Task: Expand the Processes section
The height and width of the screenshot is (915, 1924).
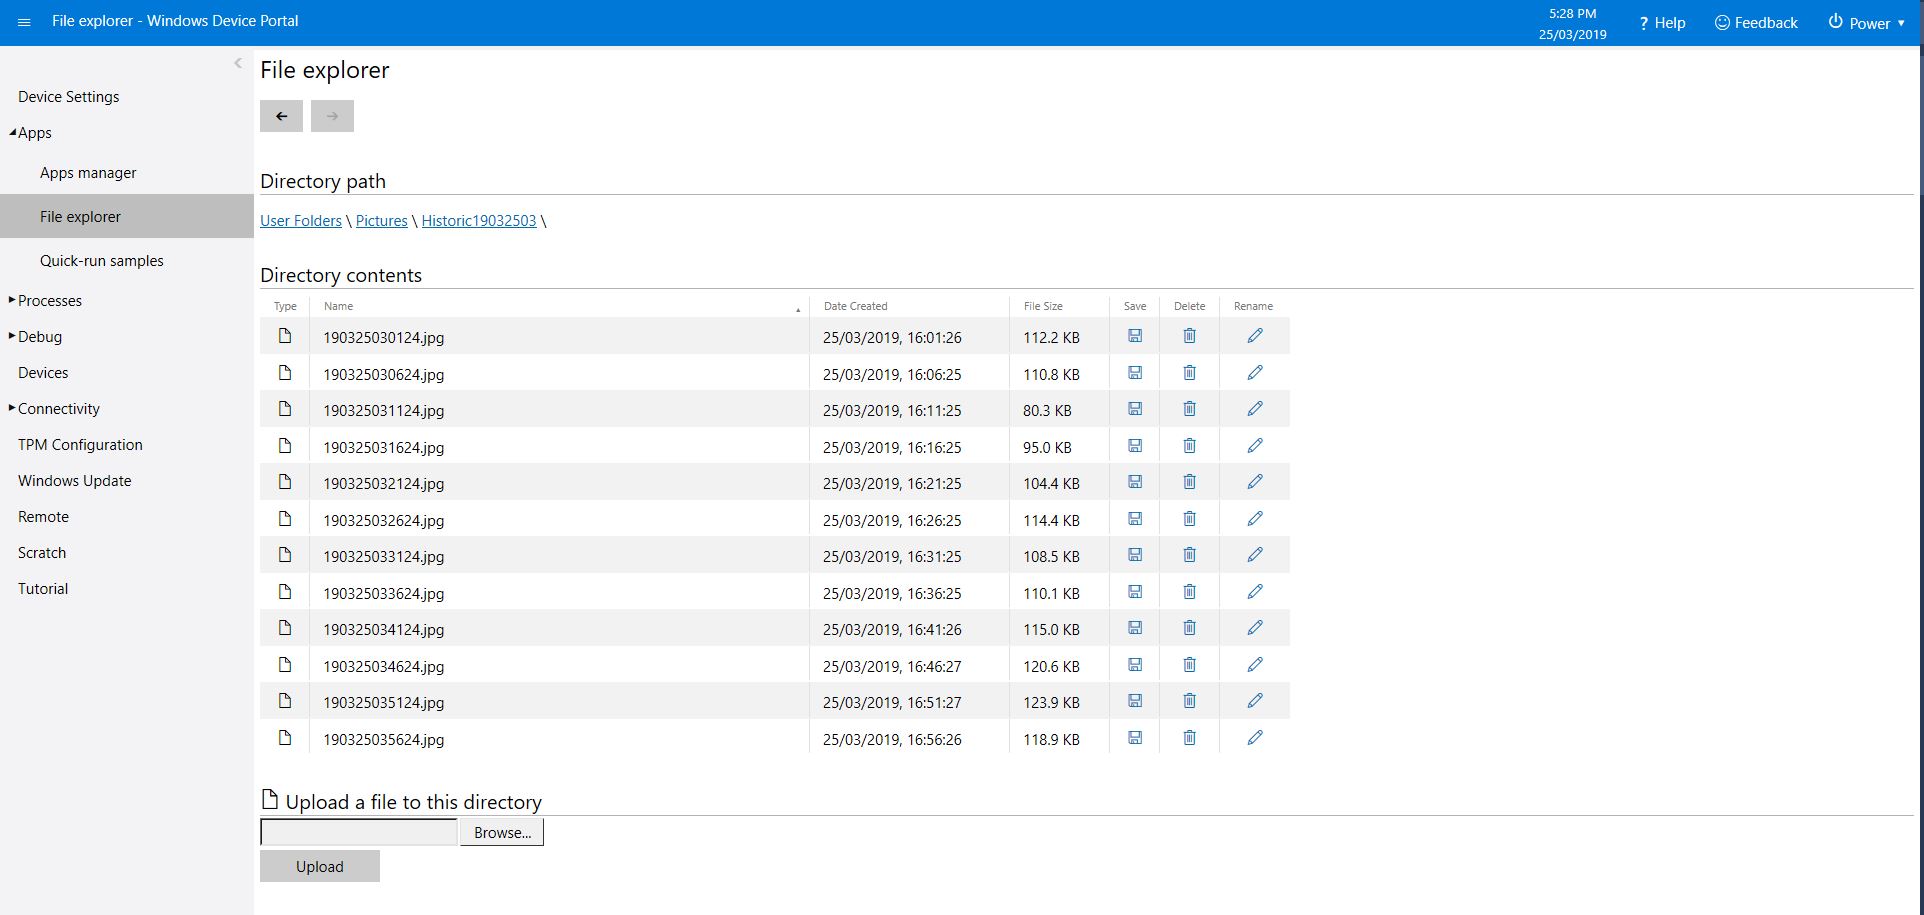Action: (12, 300)
